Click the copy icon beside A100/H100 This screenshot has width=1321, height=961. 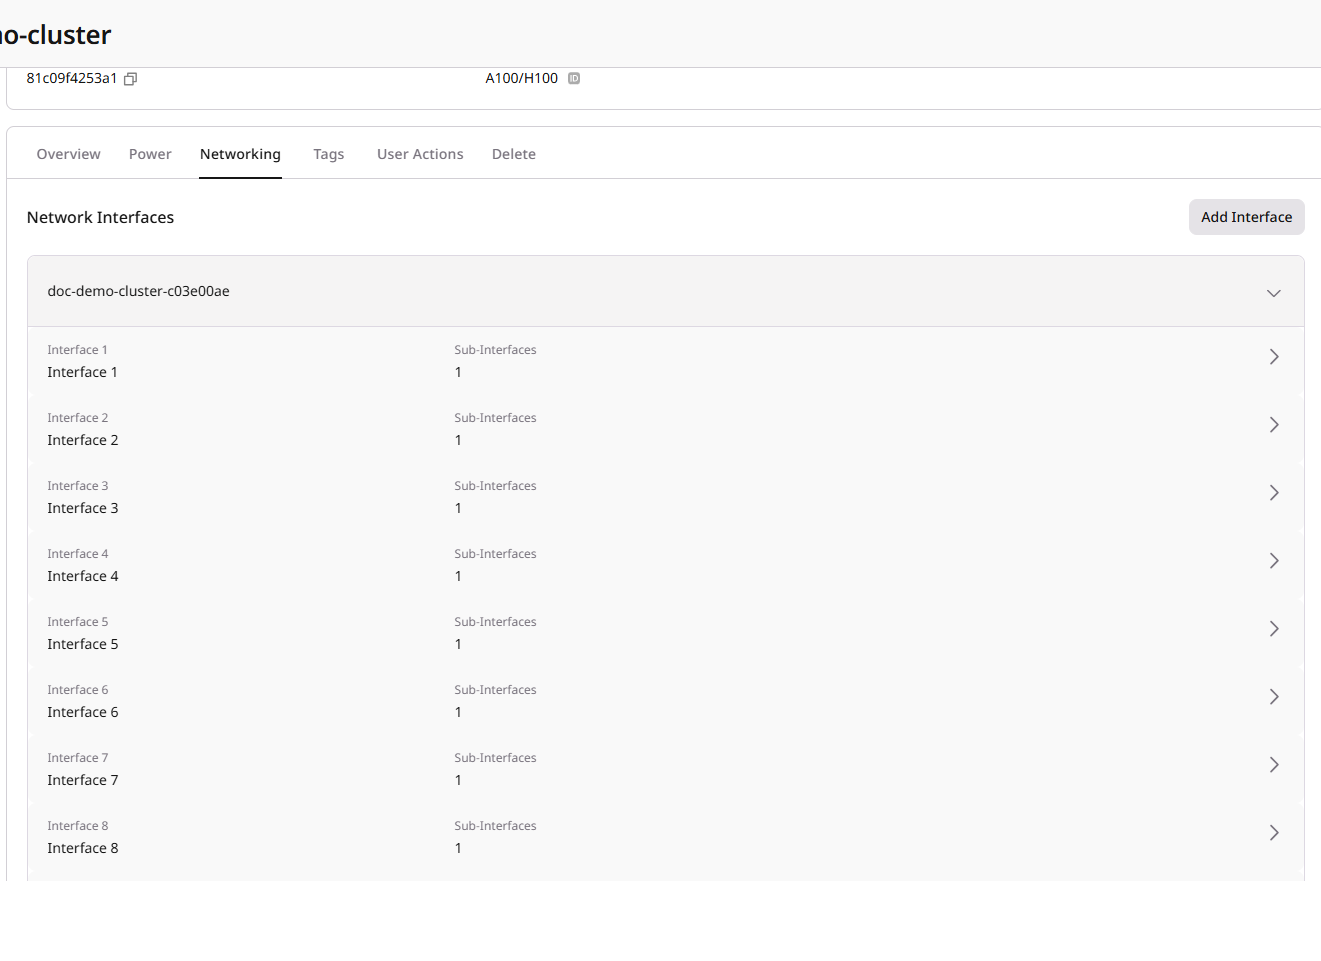tap(573, 78)
